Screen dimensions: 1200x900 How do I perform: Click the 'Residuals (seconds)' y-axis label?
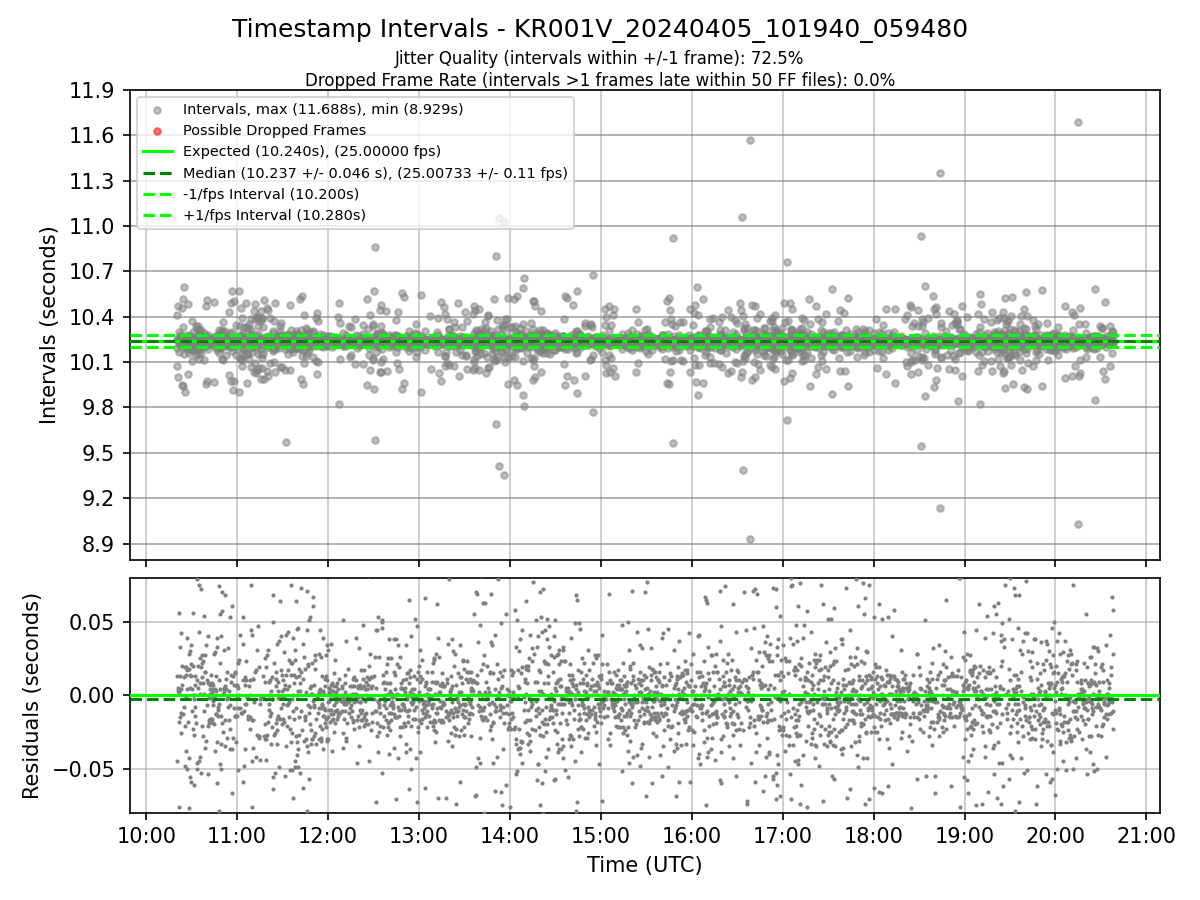(x=31, y=696)
